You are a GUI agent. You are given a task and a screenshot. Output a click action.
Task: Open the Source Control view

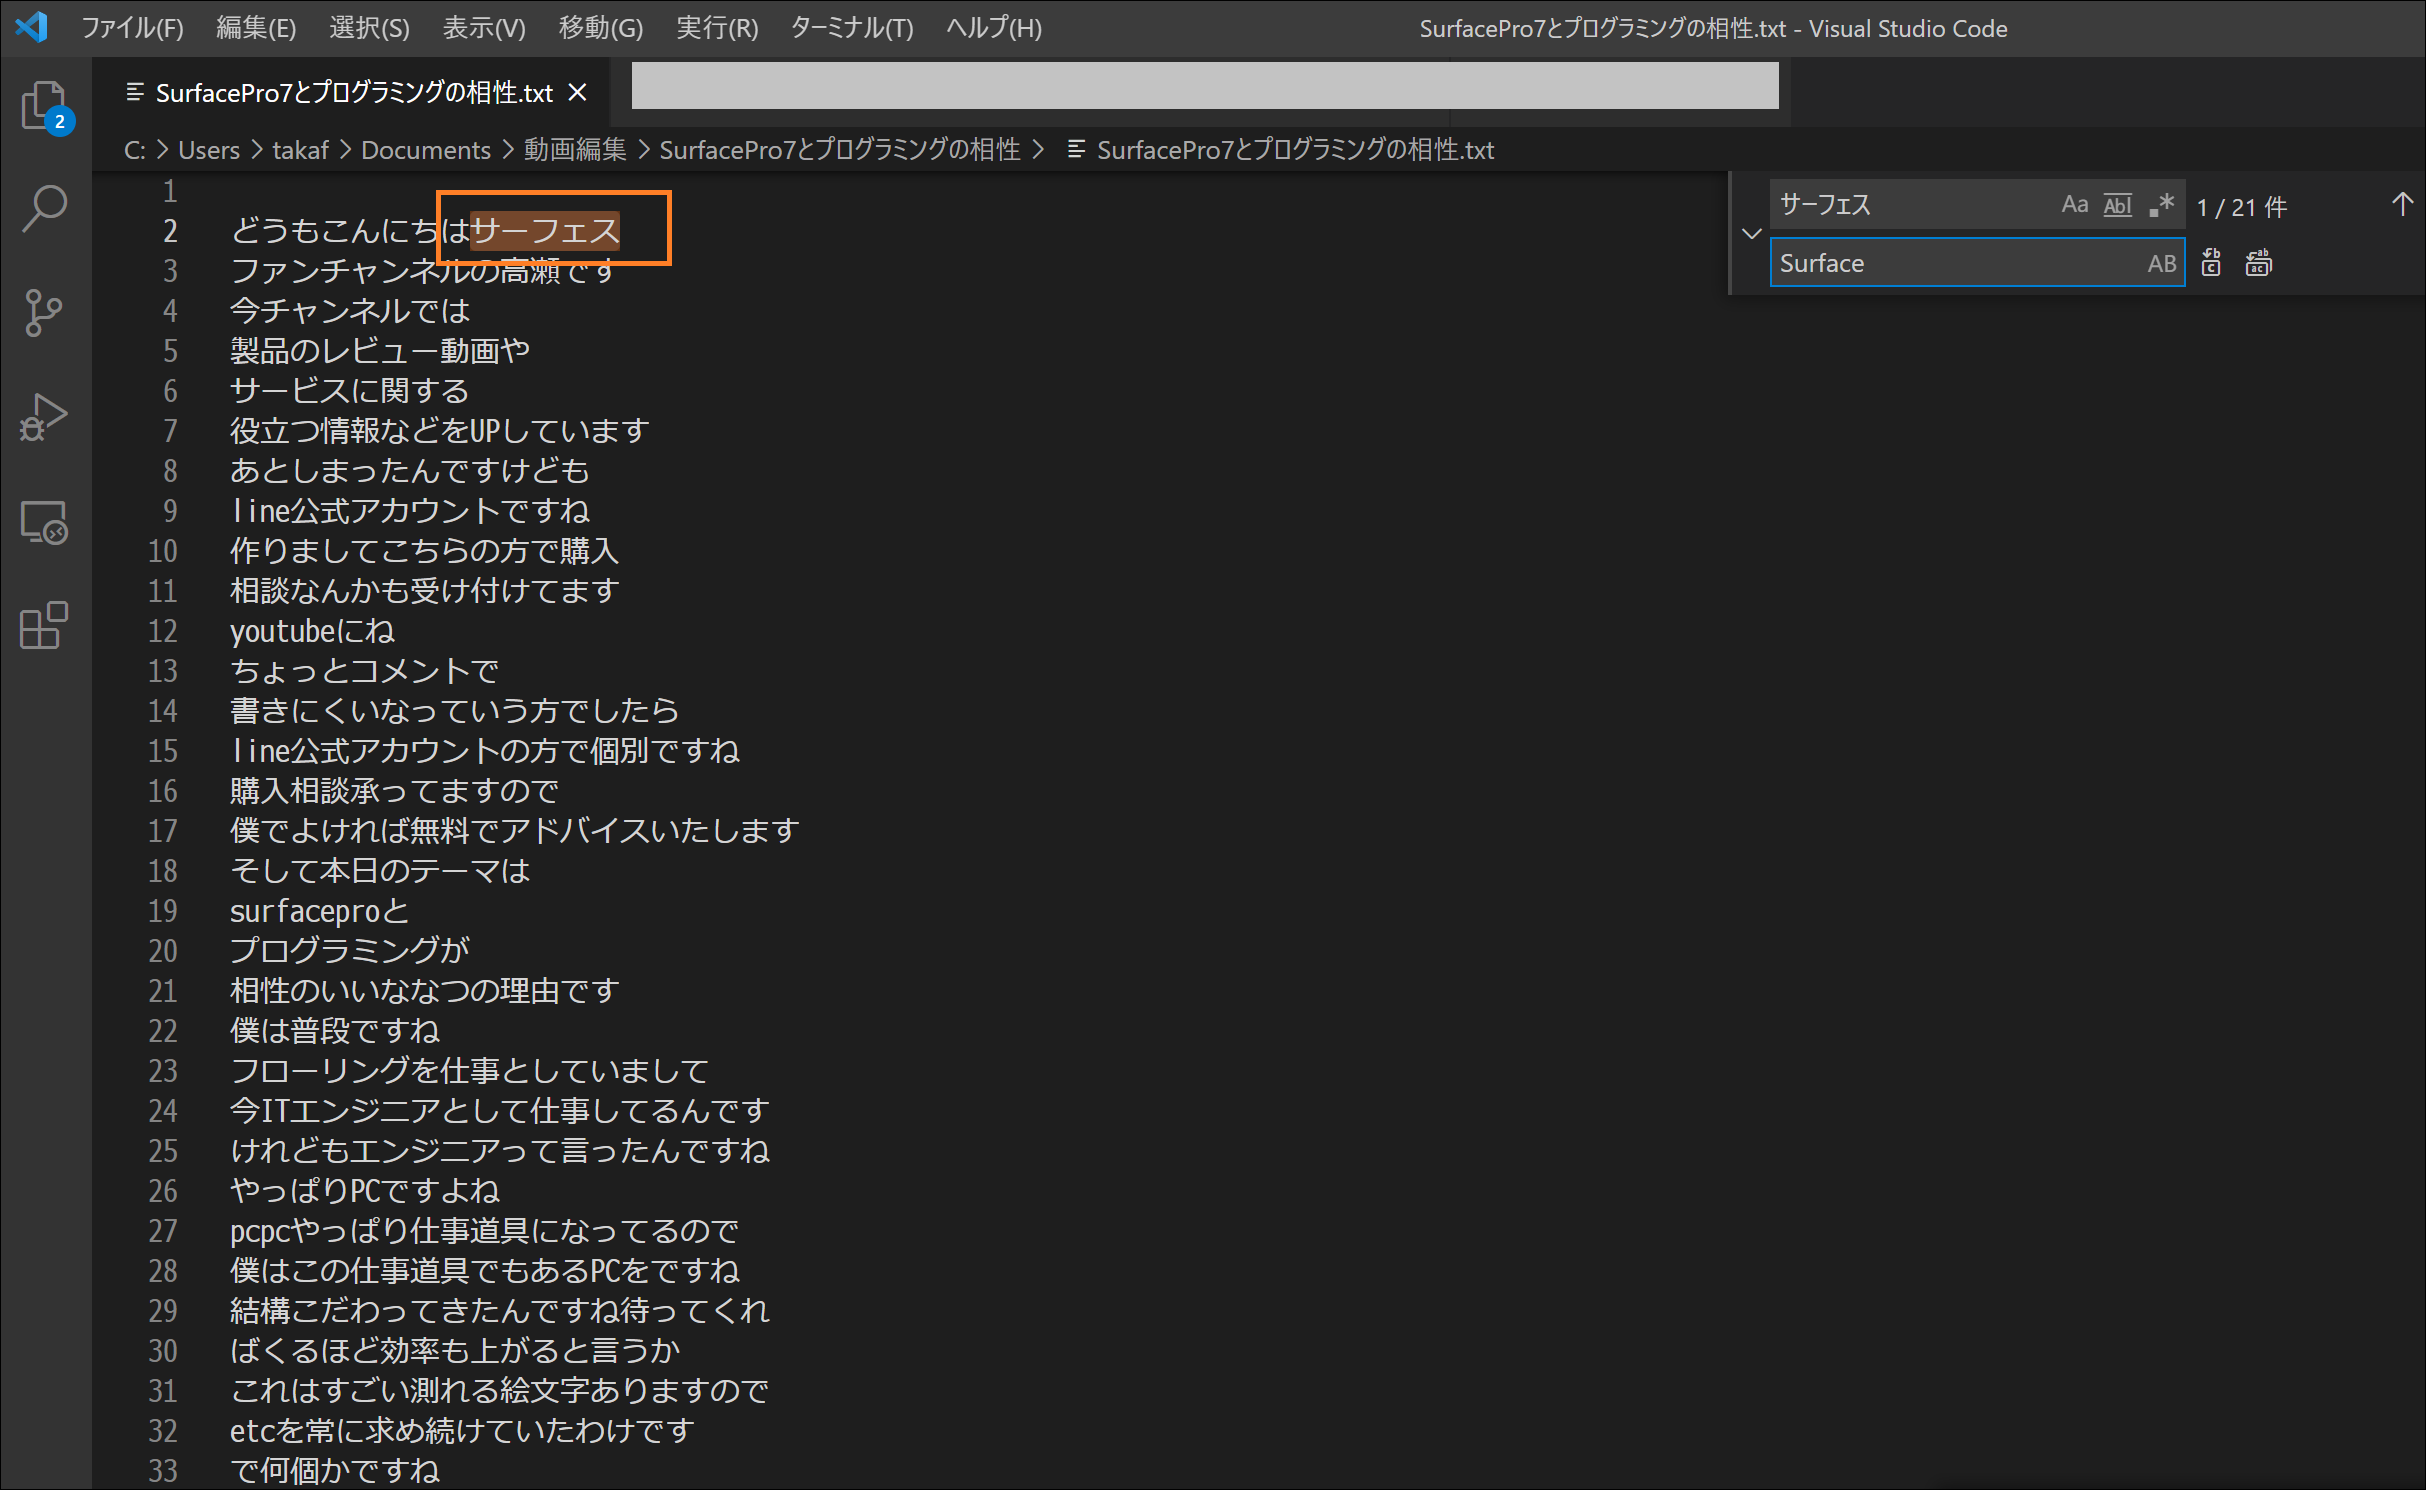[45, 313]
